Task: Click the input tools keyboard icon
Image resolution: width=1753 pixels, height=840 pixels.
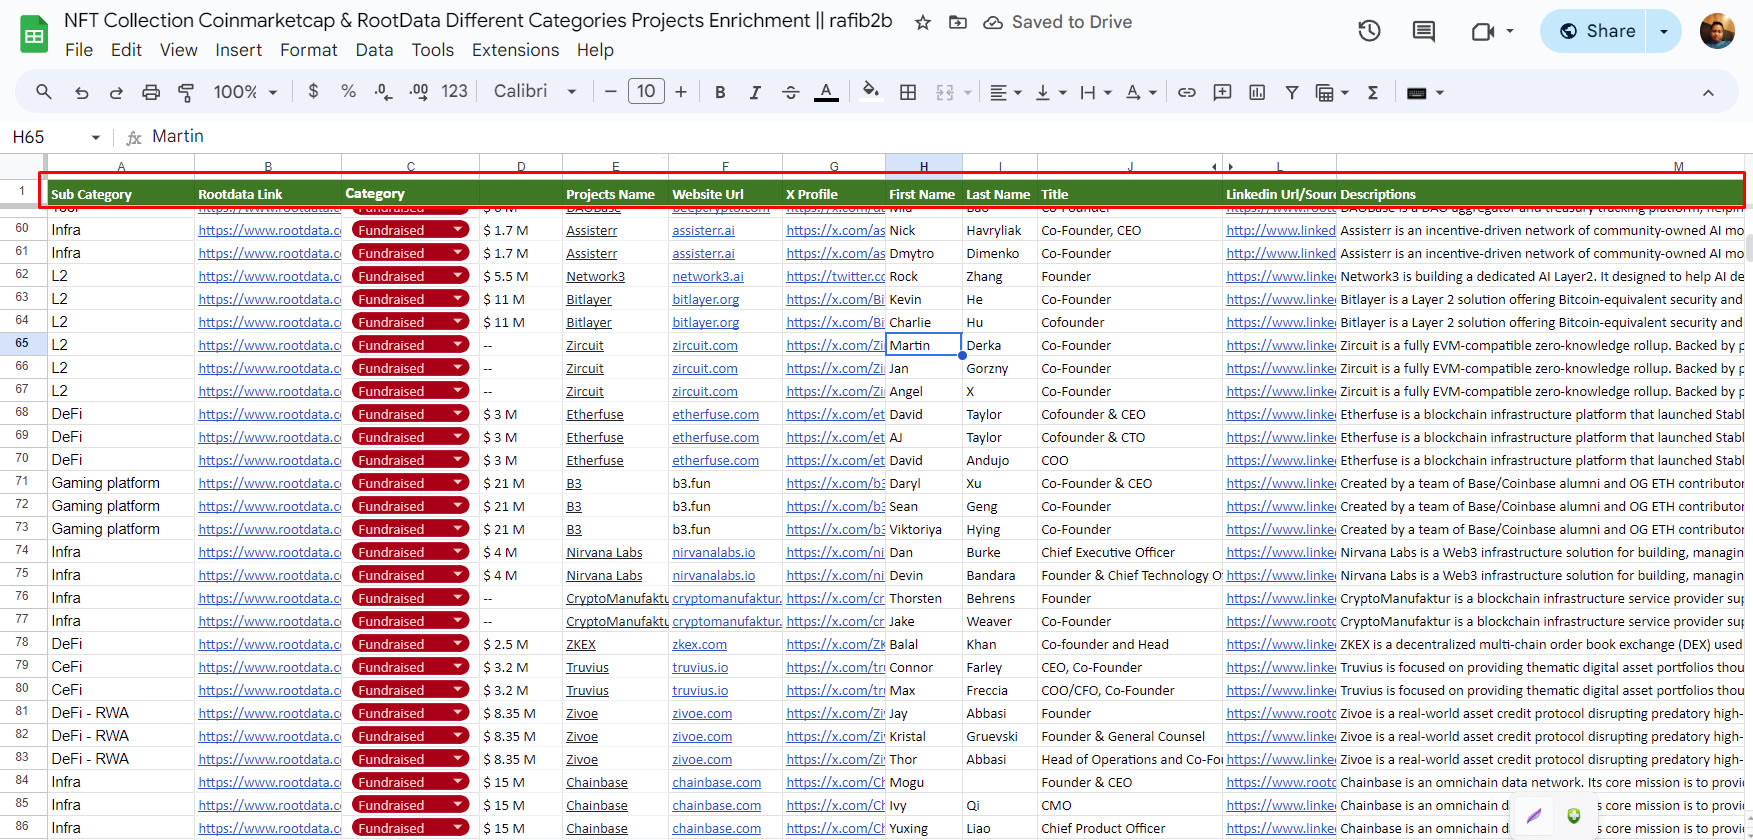Action: click(x=1416, y=92)
